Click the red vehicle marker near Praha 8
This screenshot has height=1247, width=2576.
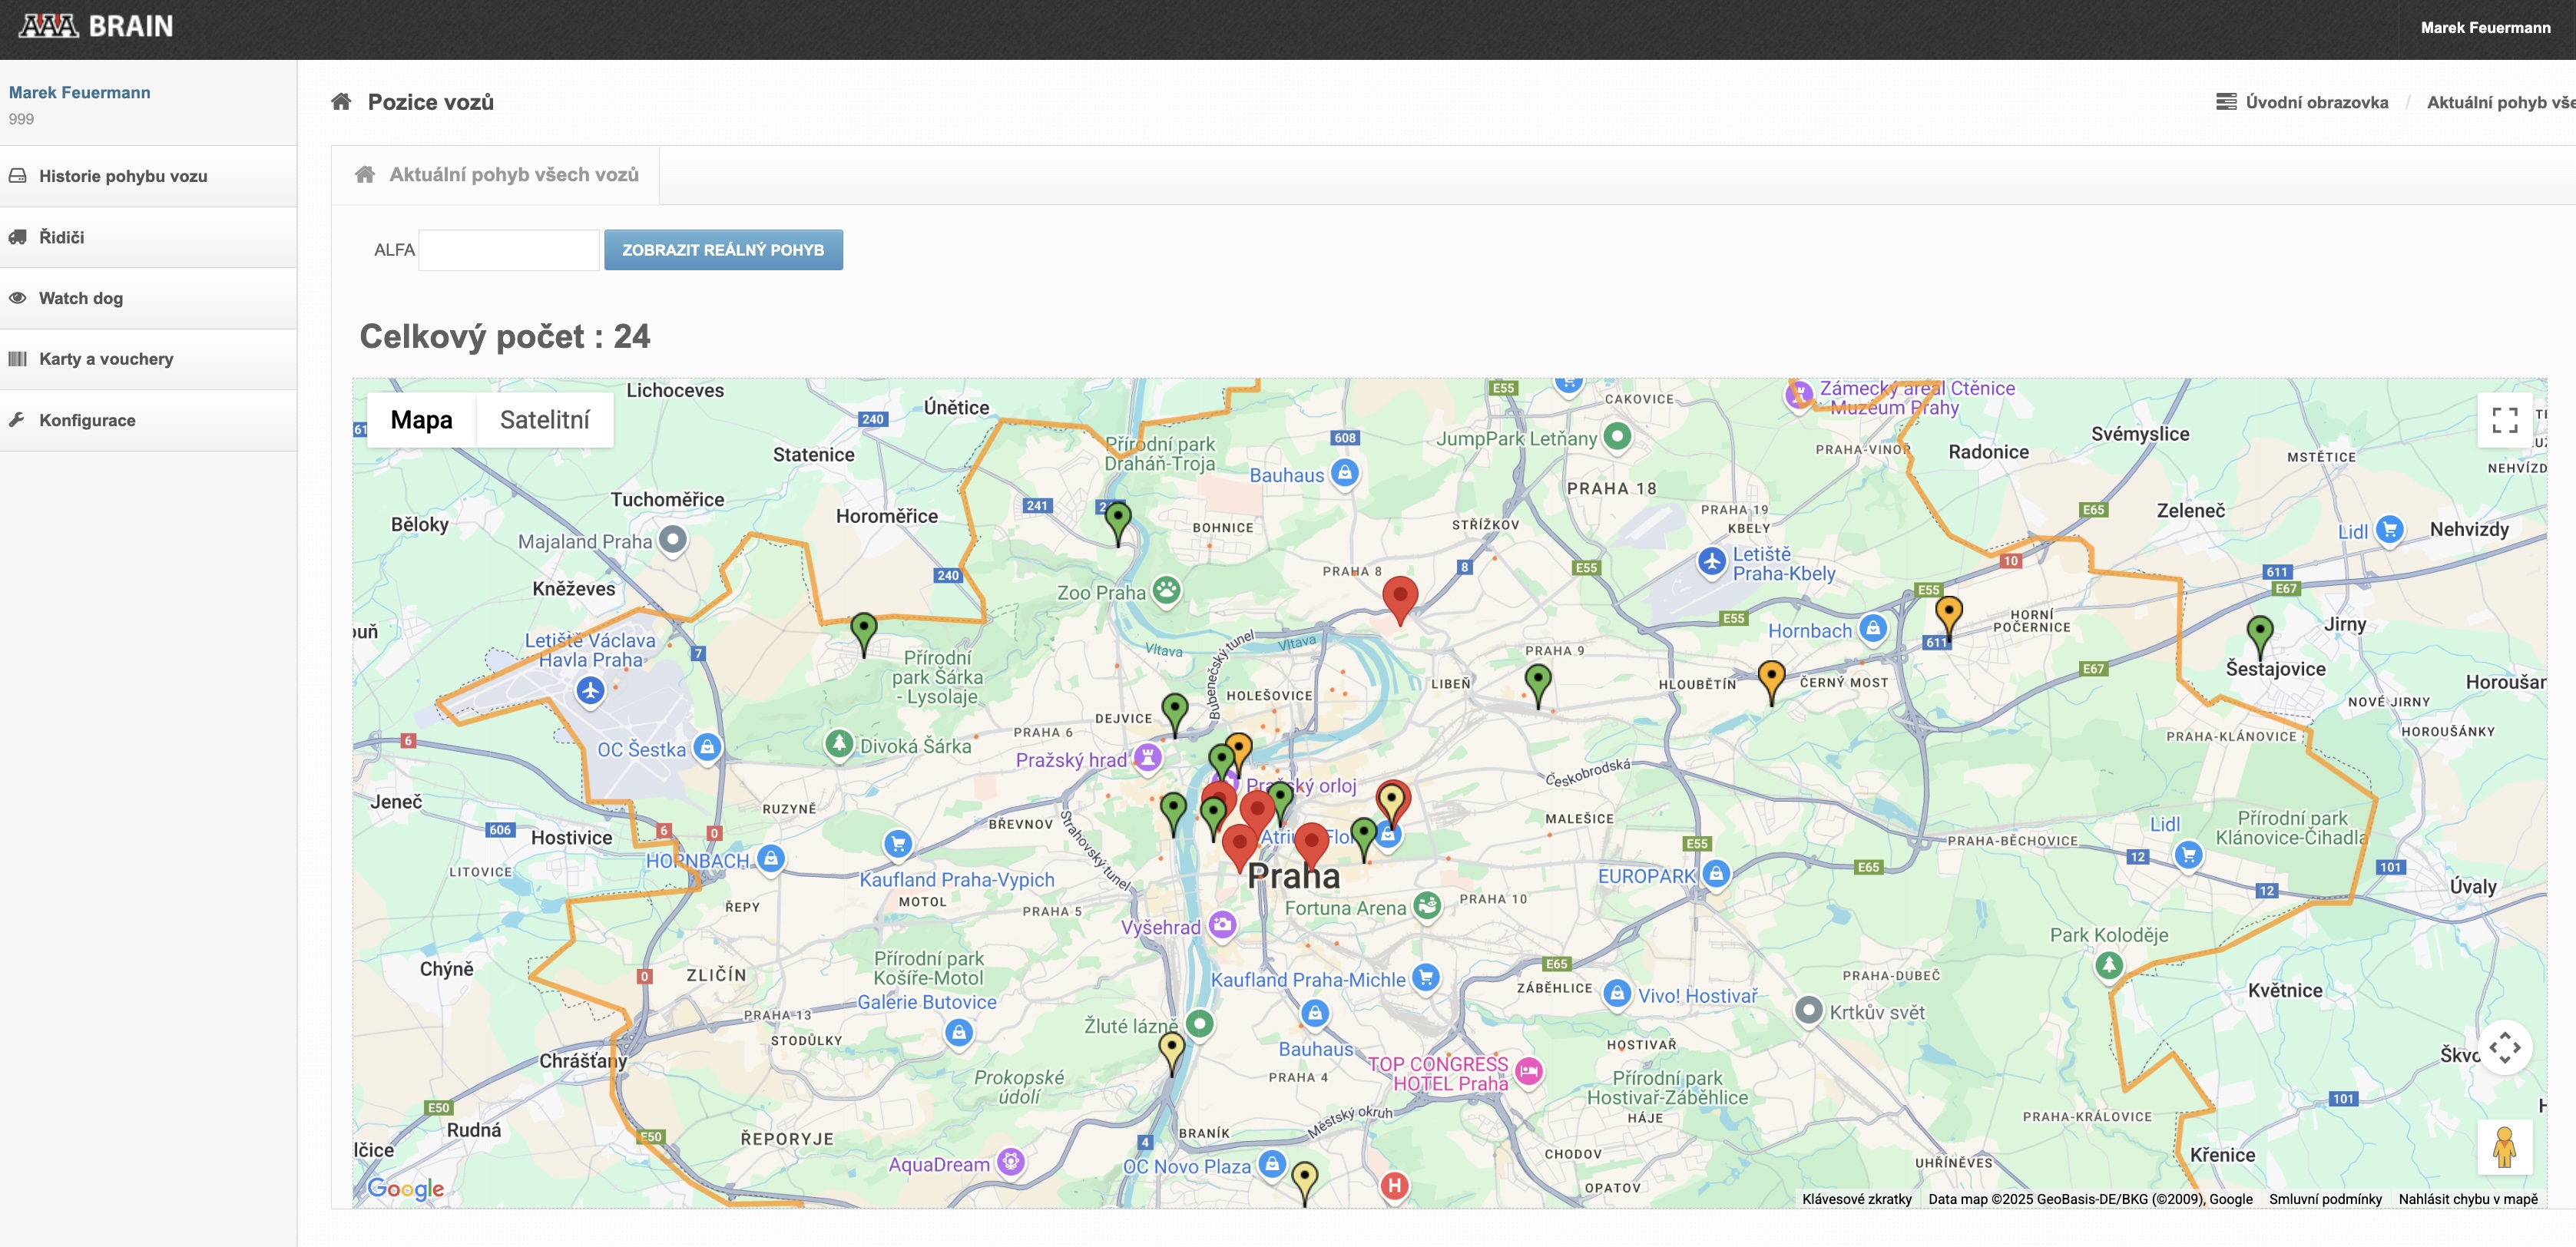[x=1400, y=601]
